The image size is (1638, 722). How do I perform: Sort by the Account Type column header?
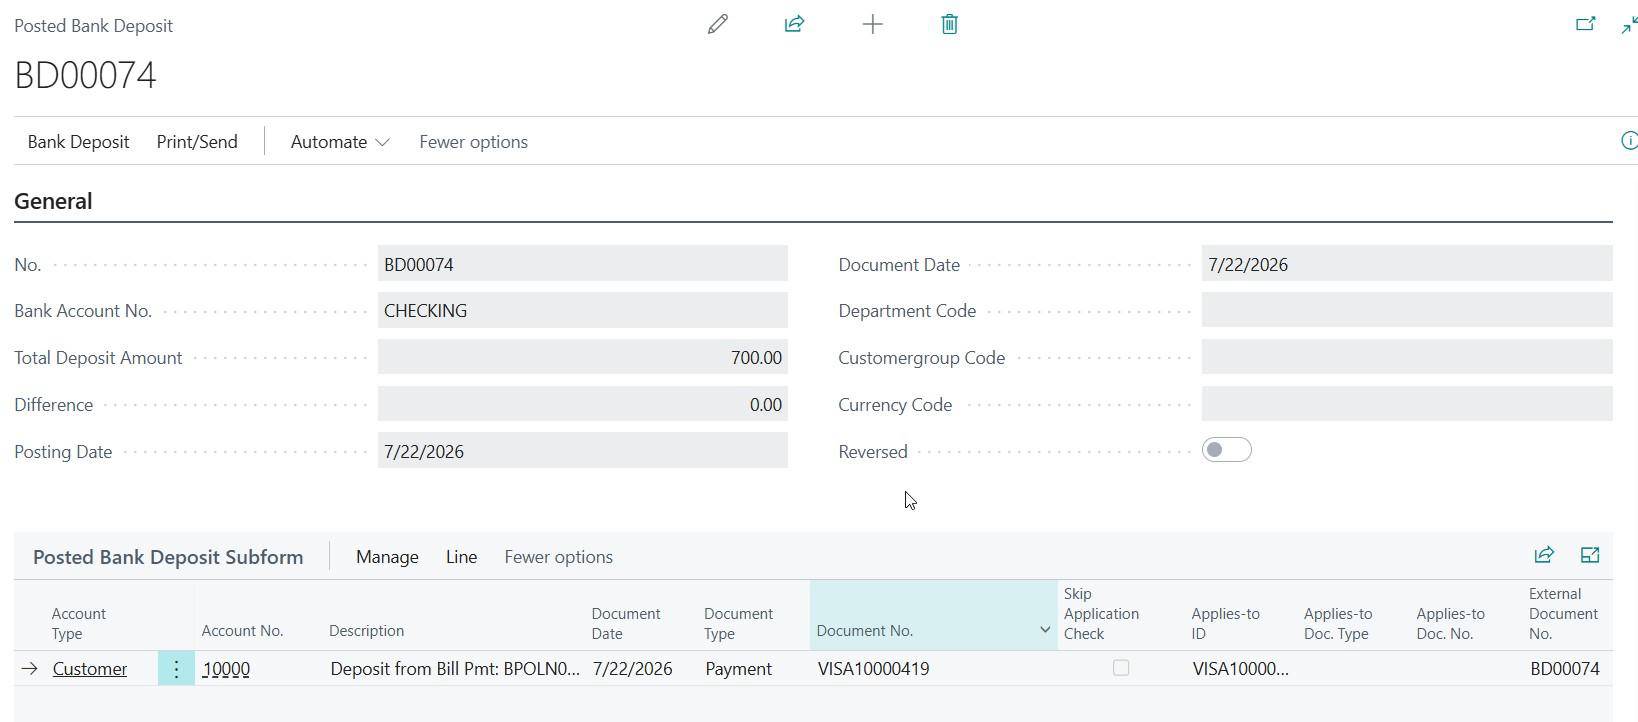[x=79, y=623]
